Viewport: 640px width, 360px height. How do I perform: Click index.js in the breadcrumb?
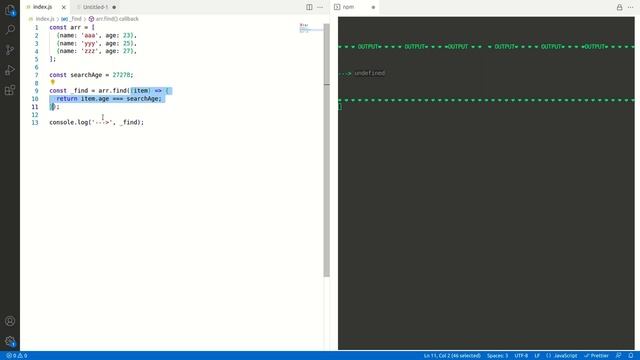point(44,19)
